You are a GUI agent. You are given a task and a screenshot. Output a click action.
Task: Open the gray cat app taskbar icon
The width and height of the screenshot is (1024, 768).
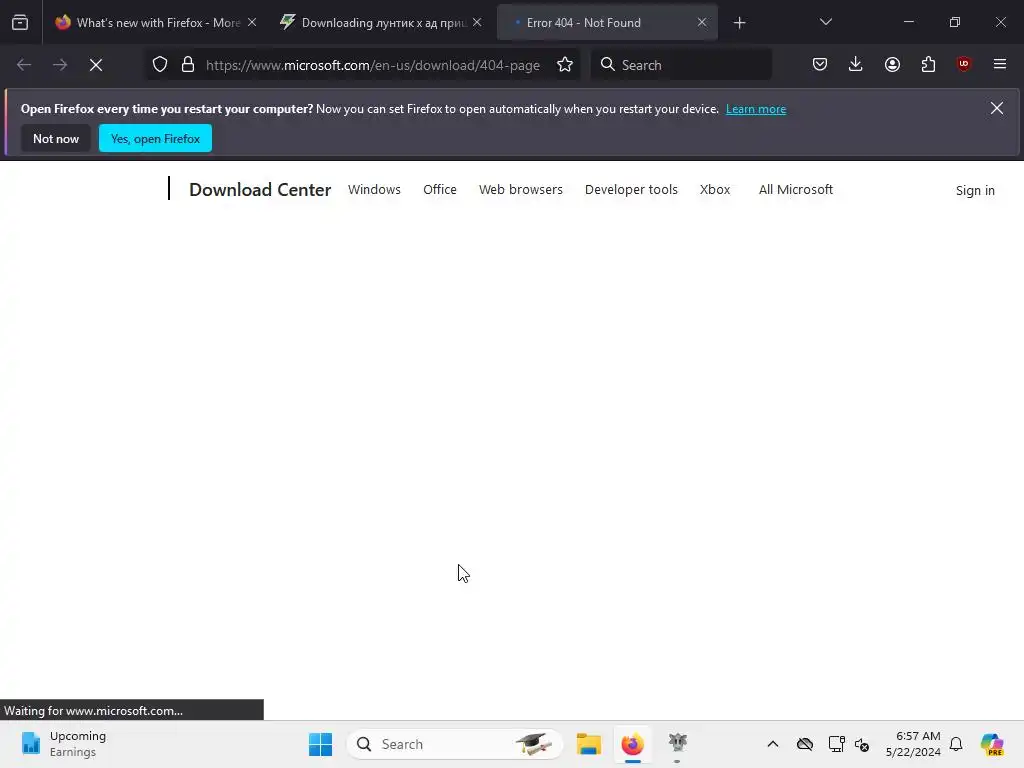pyautogui.click(x=677, y=744)
